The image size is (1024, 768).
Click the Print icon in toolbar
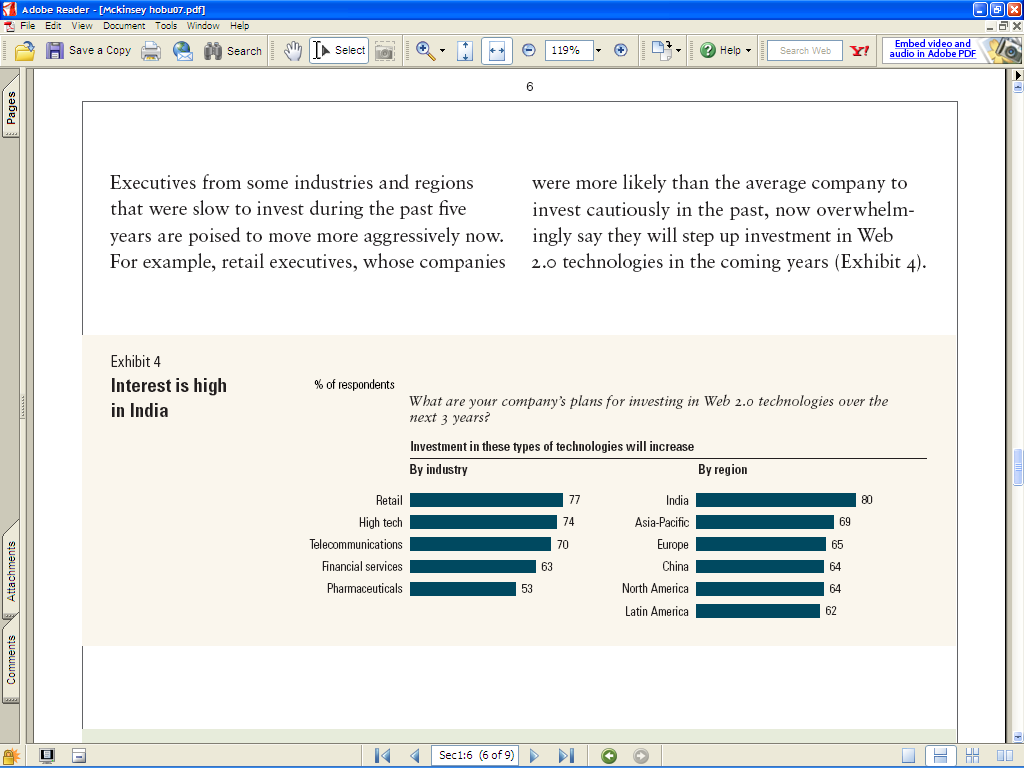151,50
